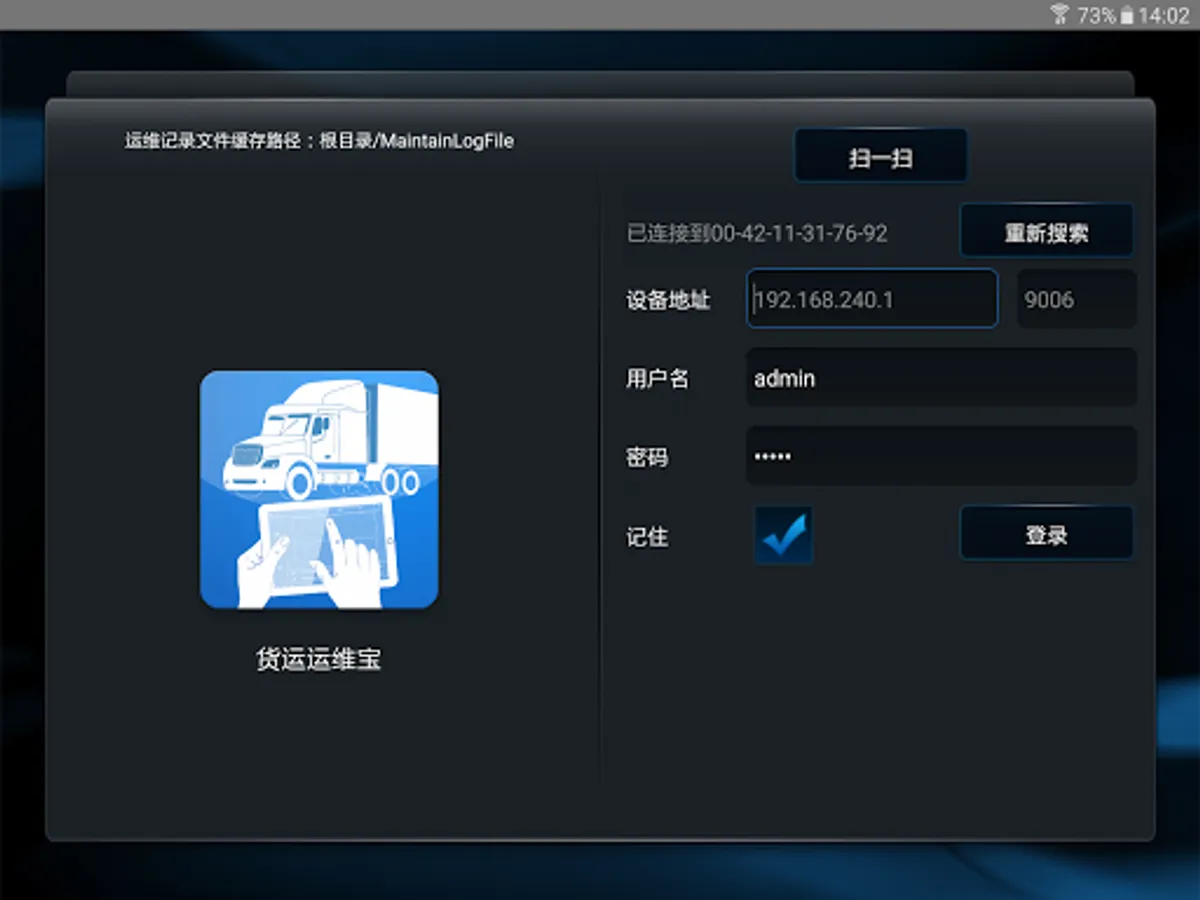Image resolution: width=1200 pixels, height=900 pixels.
Task: Uncheck the 记住 remember checkbox
Action: coord(783,536)
